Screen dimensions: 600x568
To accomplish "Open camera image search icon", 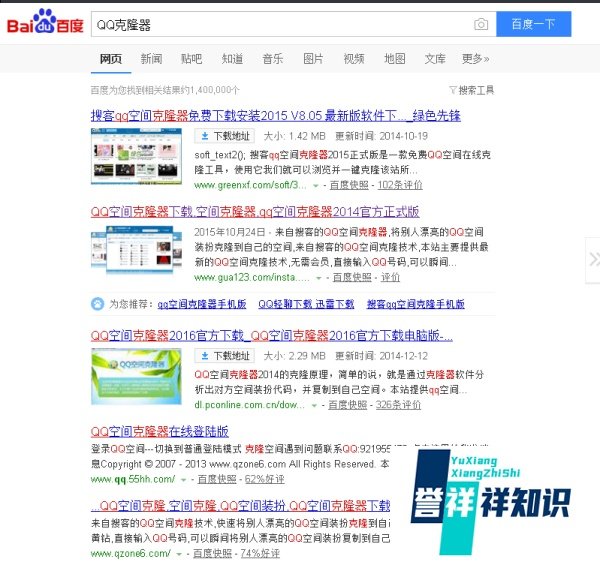I will point(481,24).
